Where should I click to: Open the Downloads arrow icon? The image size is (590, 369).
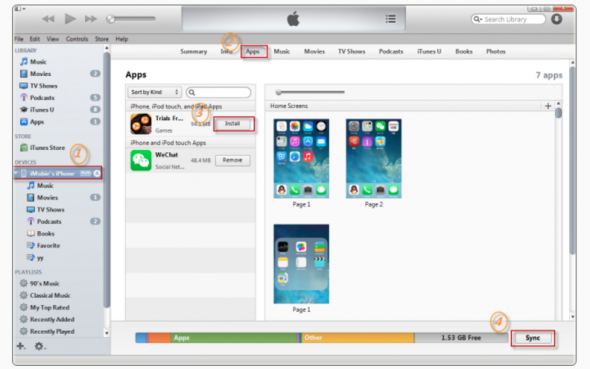tap(557, 19)
